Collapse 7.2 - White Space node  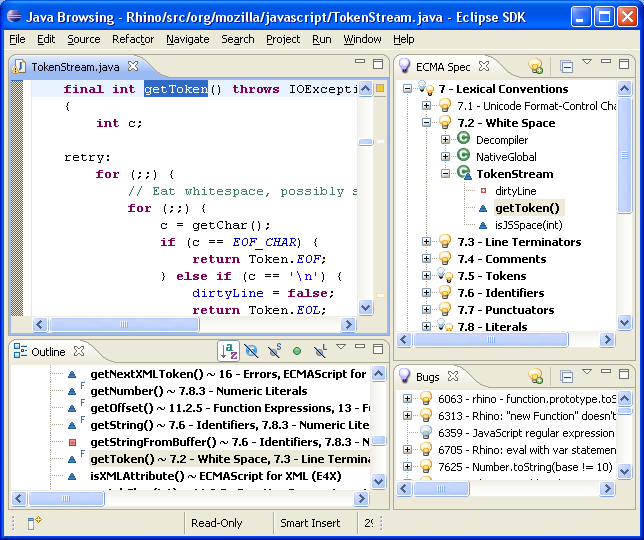426,122
